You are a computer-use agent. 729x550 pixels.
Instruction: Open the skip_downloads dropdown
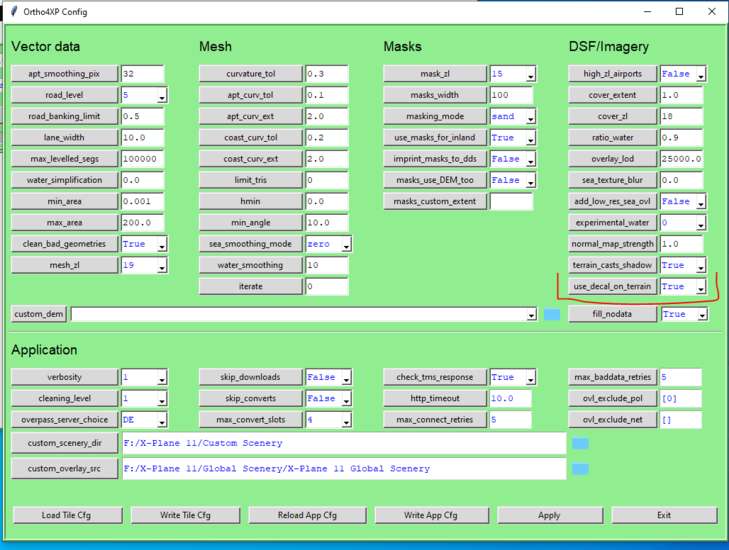click(x=346, y=378)
